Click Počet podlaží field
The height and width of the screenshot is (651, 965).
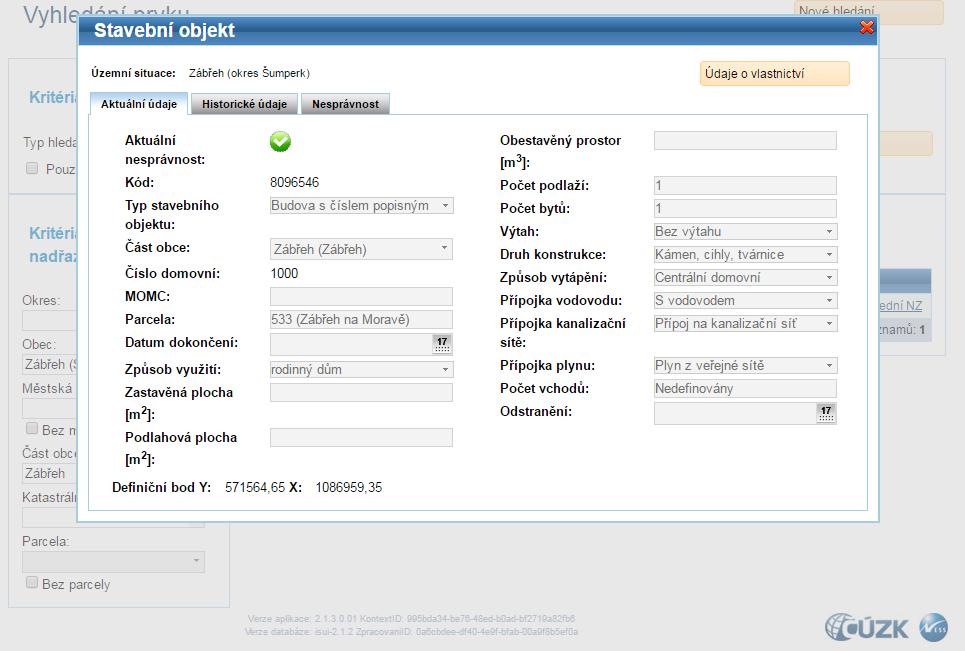[x=745, y=185]
